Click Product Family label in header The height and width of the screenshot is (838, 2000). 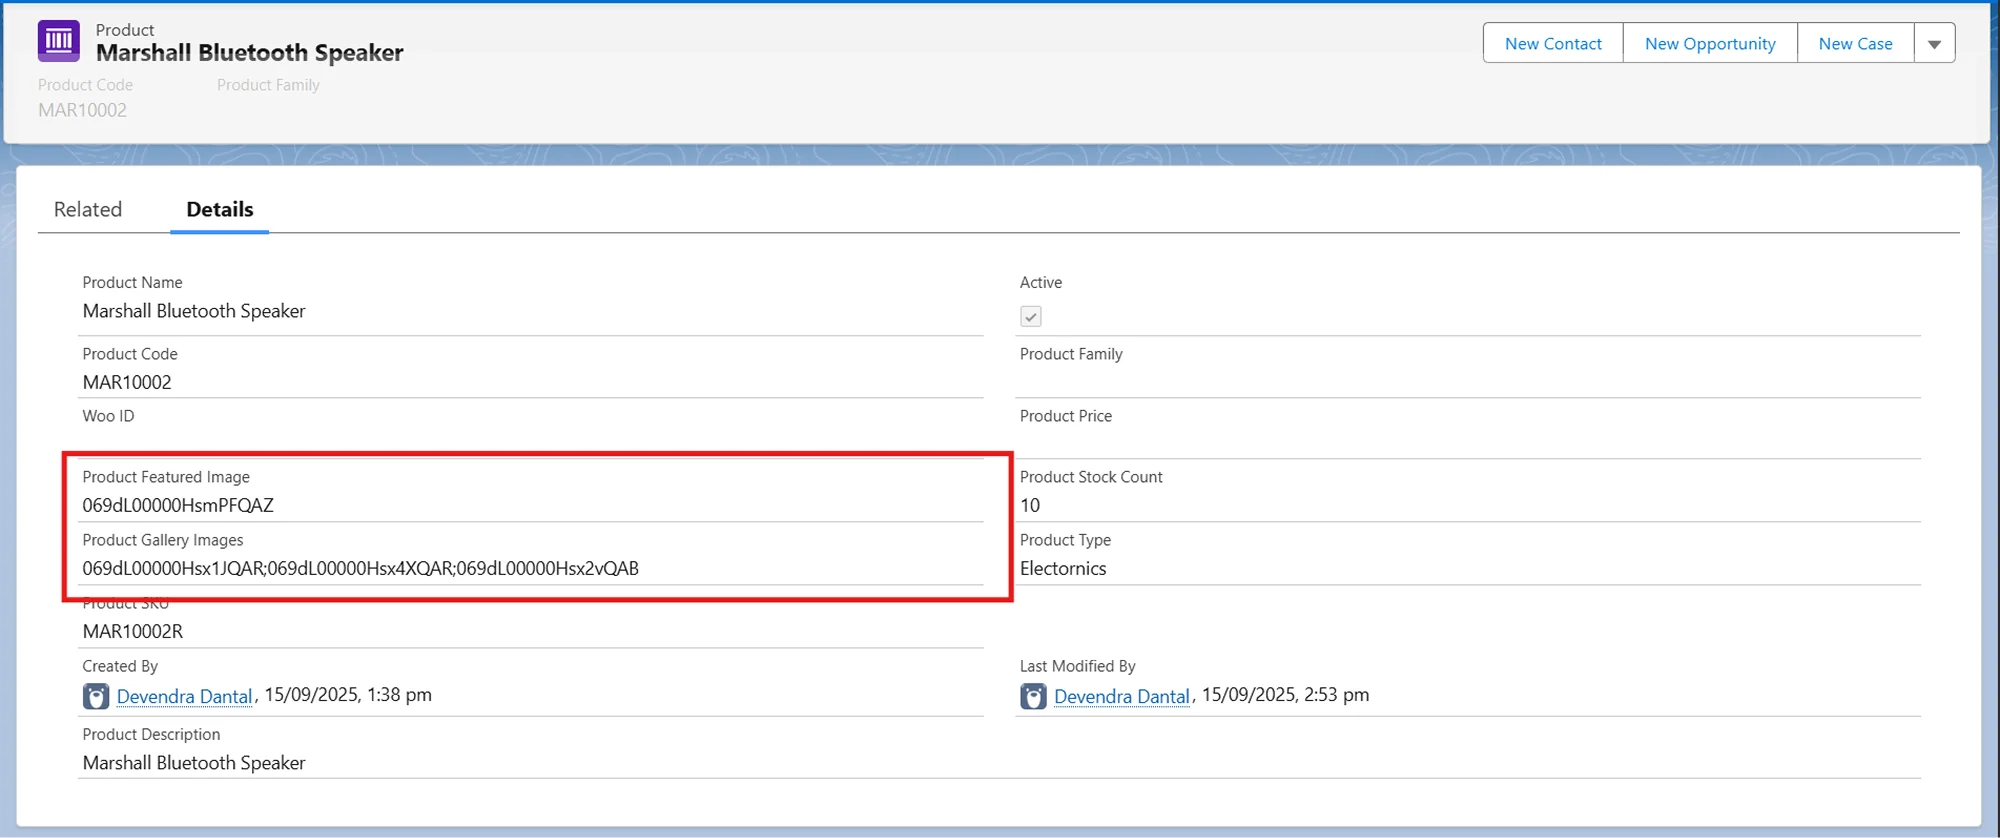point(268,85)
